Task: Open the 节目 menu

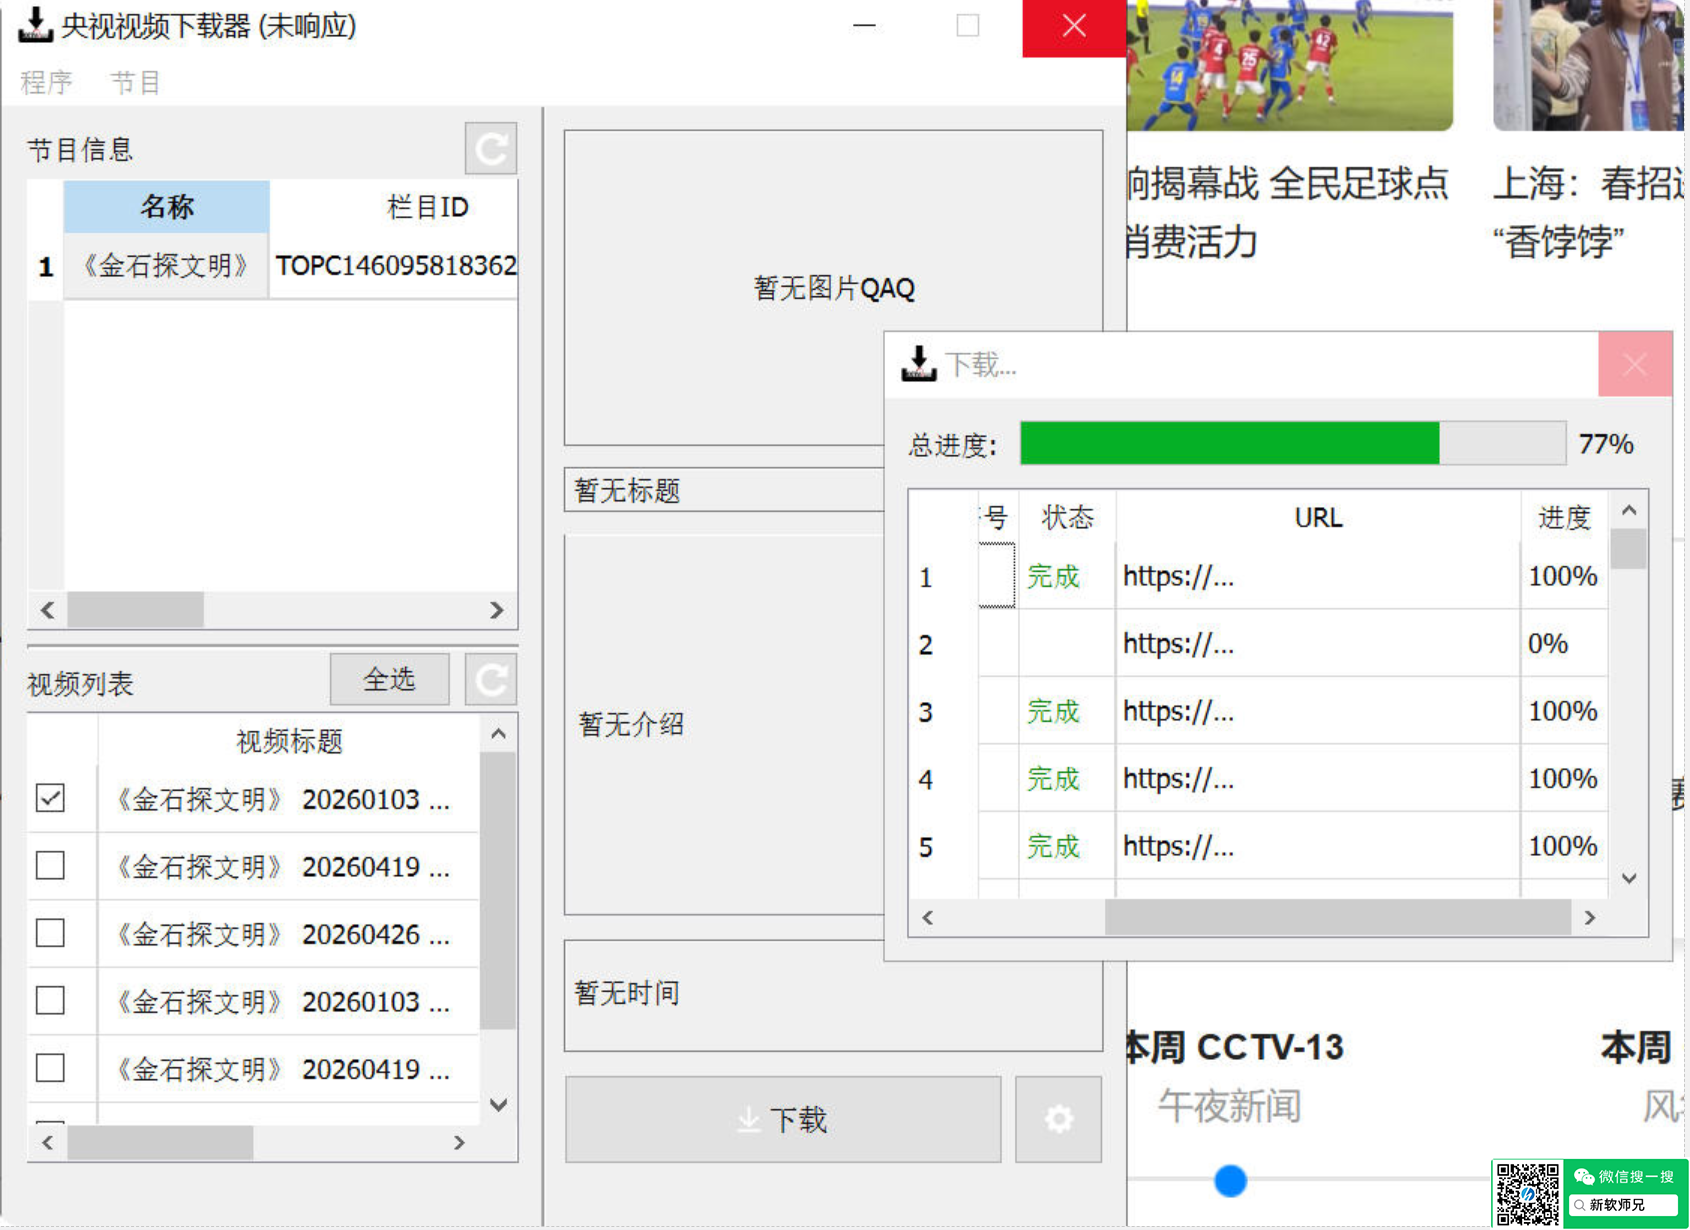Action: click(135, 82)
